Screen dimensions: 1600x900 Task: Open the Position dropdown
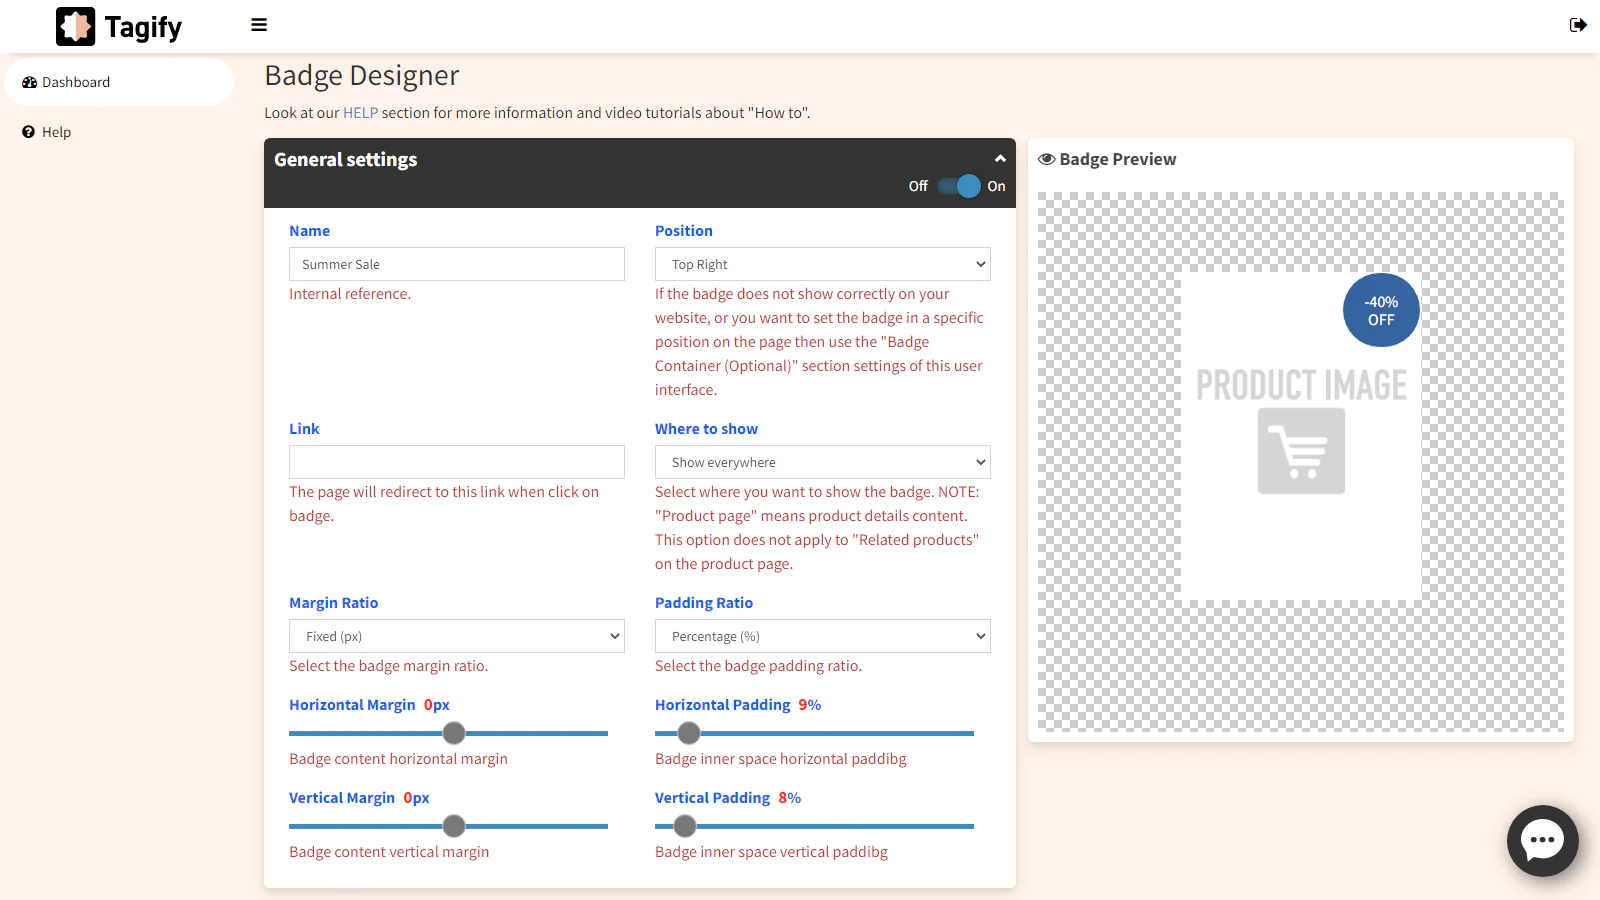(x=822, y=264)
